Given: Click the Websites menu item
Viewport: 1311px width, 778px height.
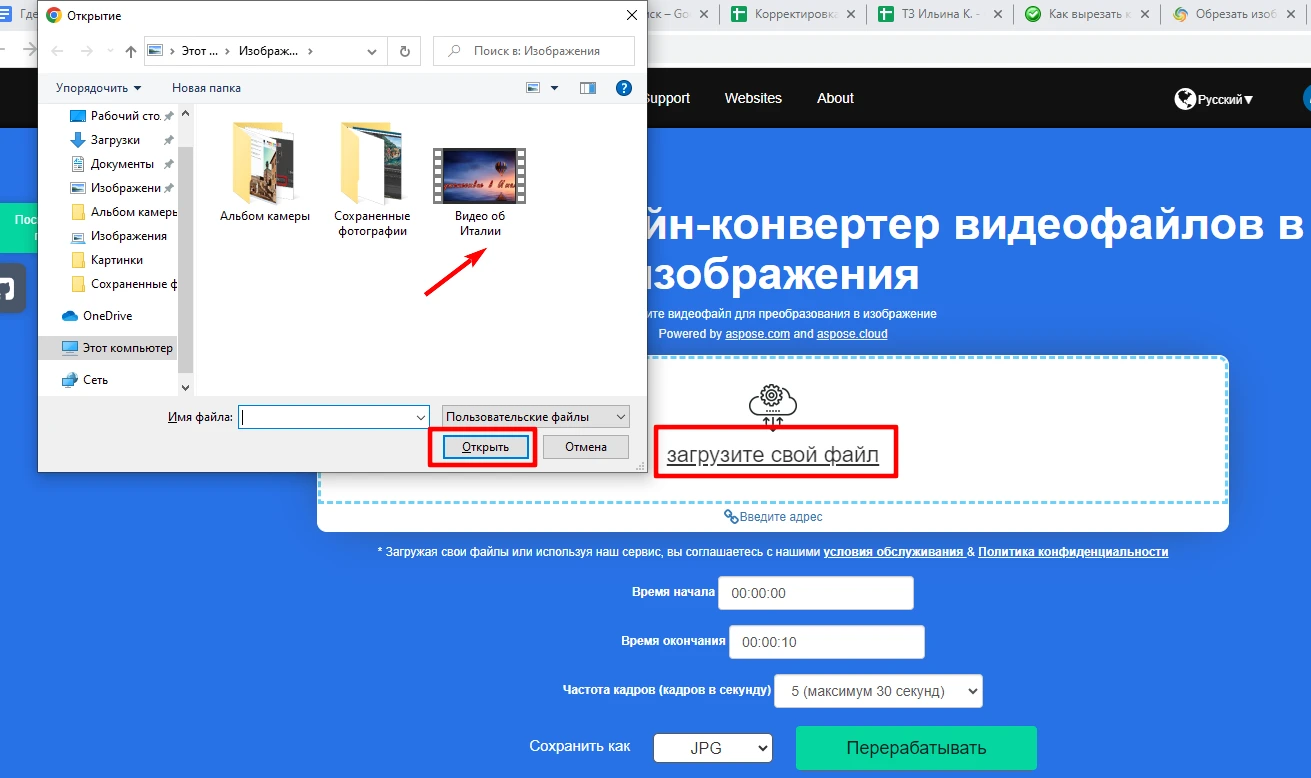Looking at the screenshot, I should coord(753,98).
